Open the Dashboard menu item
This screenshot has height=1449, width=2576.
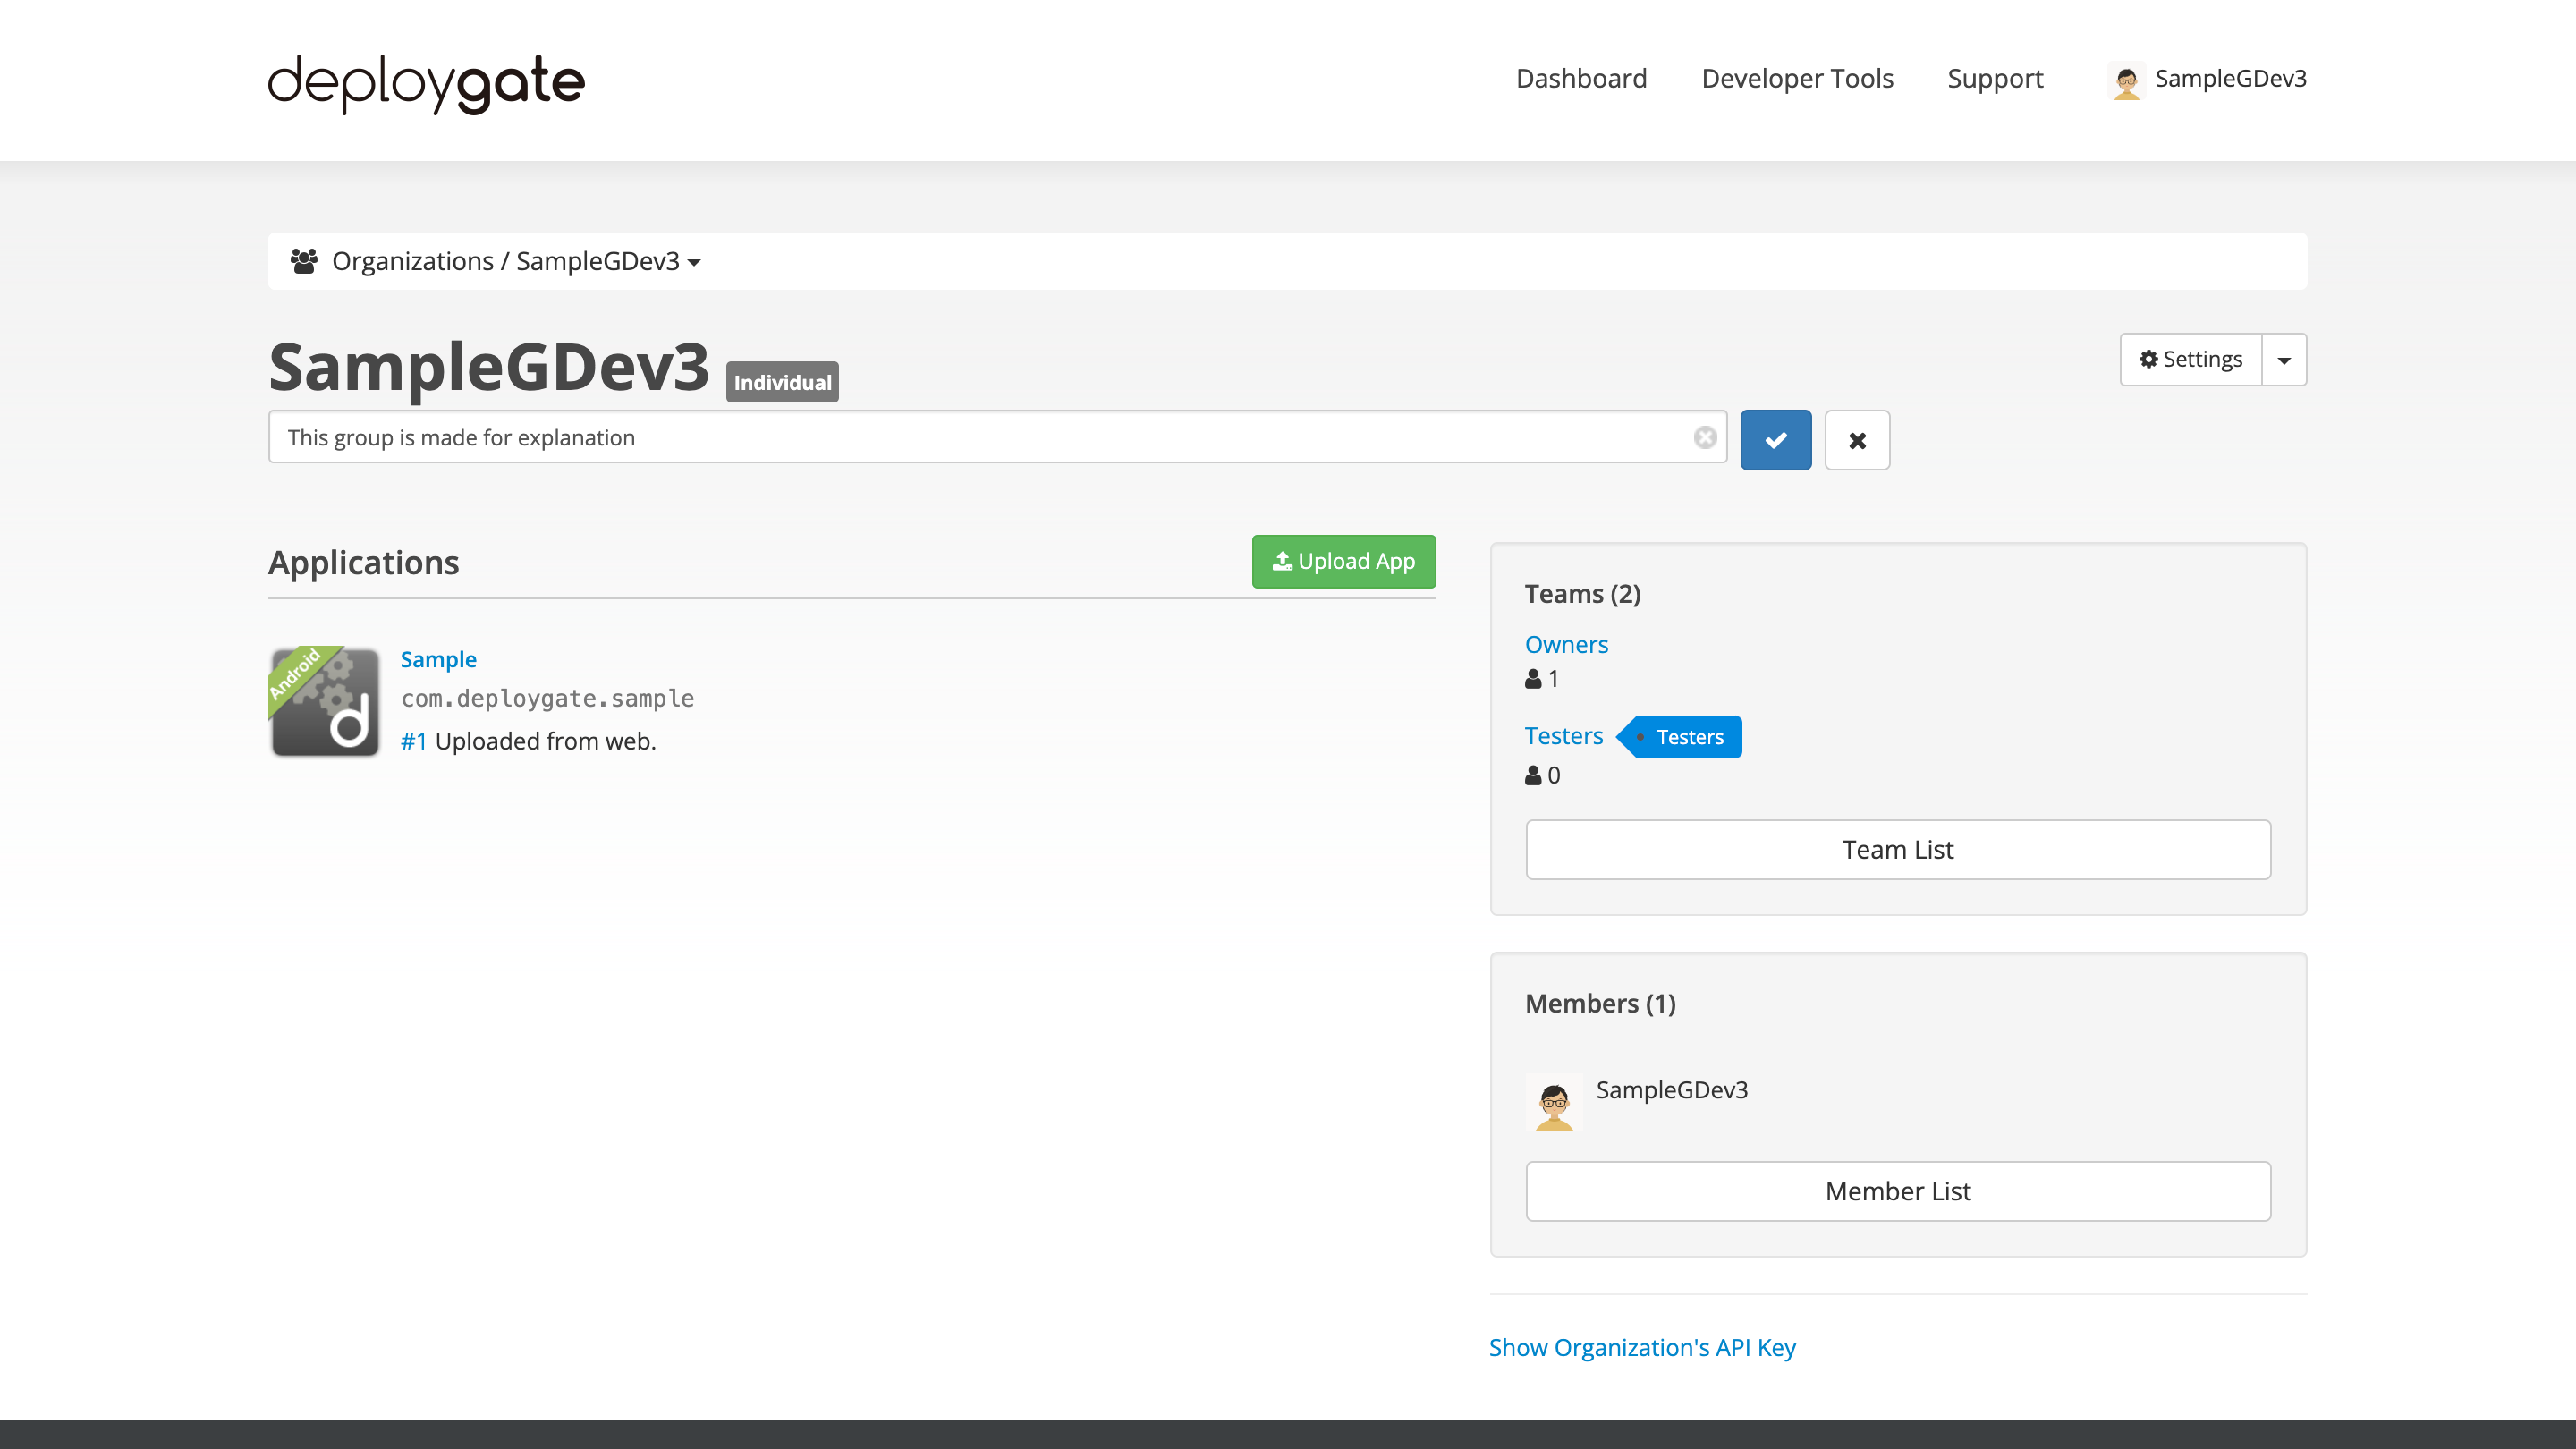(x=1581, y=78)
